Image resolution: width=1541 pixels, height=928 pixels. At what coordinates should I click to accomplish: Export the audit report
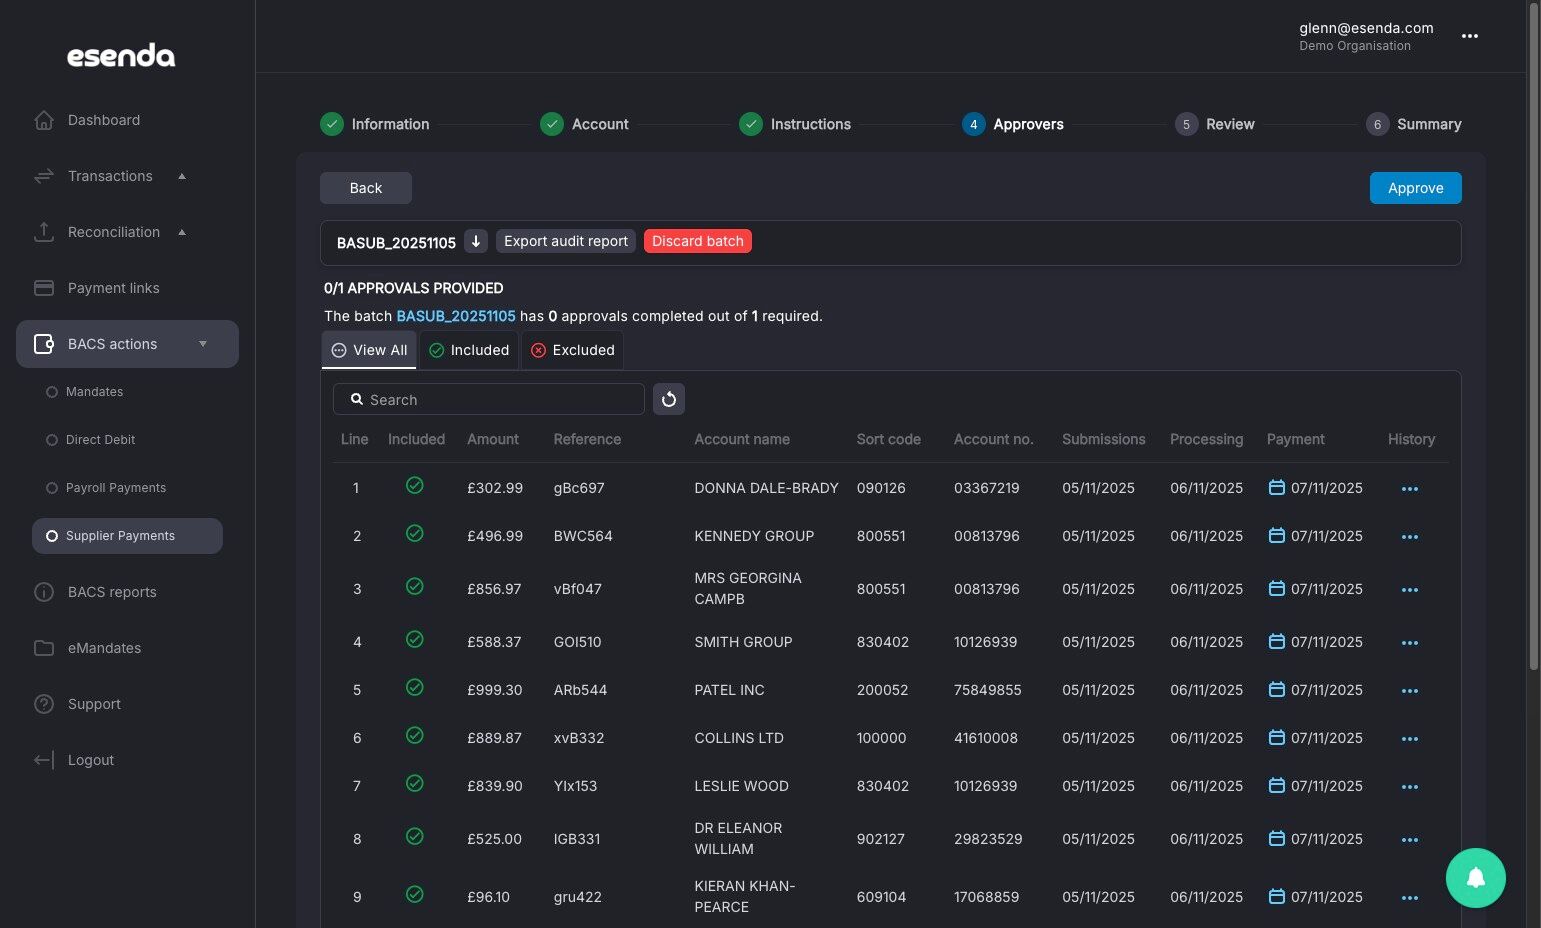click(566, 241)
